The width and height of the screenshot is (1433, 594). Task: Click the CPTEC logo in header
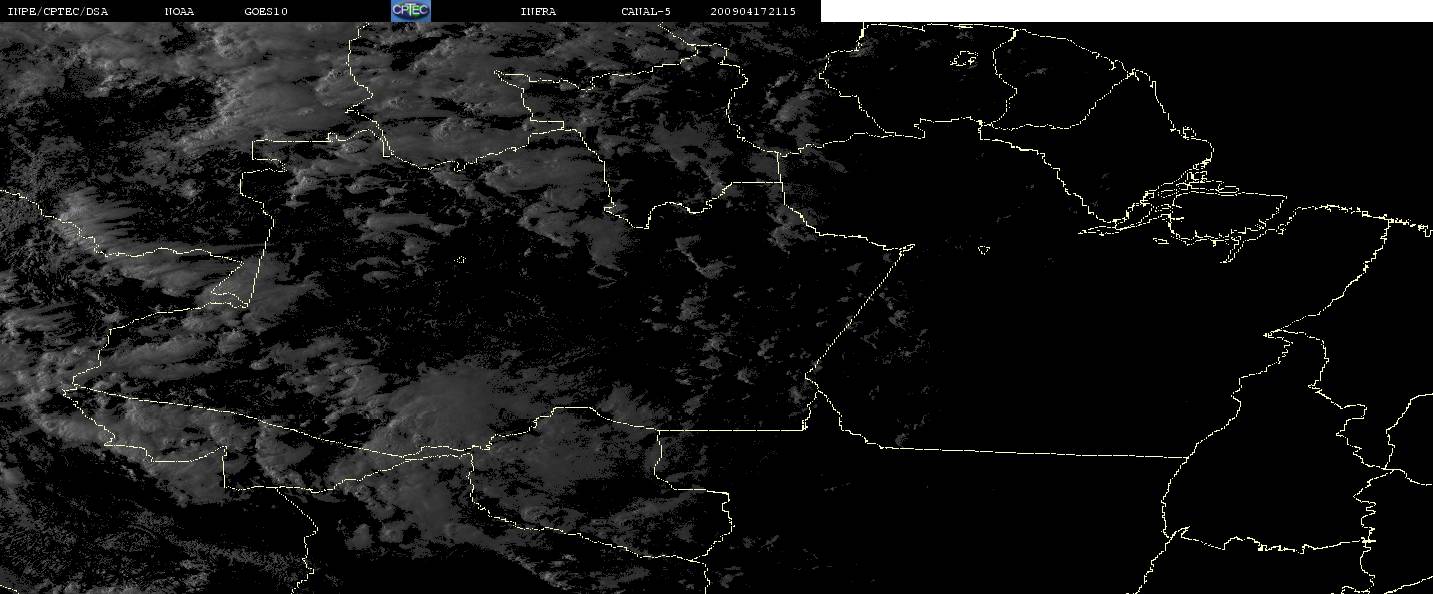410,10
